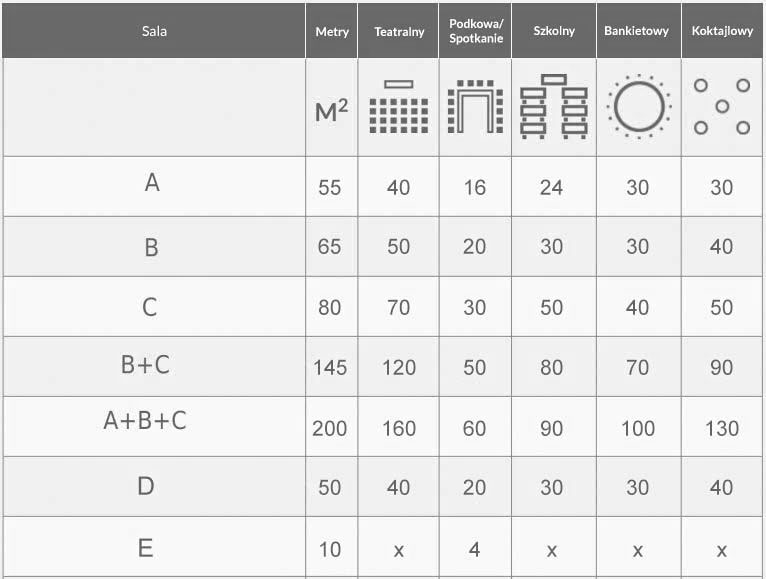Image resolution: width=766 pixels, height=579 pixels.
Task: Select the Sala column header
Action: pyautogui.click(x=154, y=31)
